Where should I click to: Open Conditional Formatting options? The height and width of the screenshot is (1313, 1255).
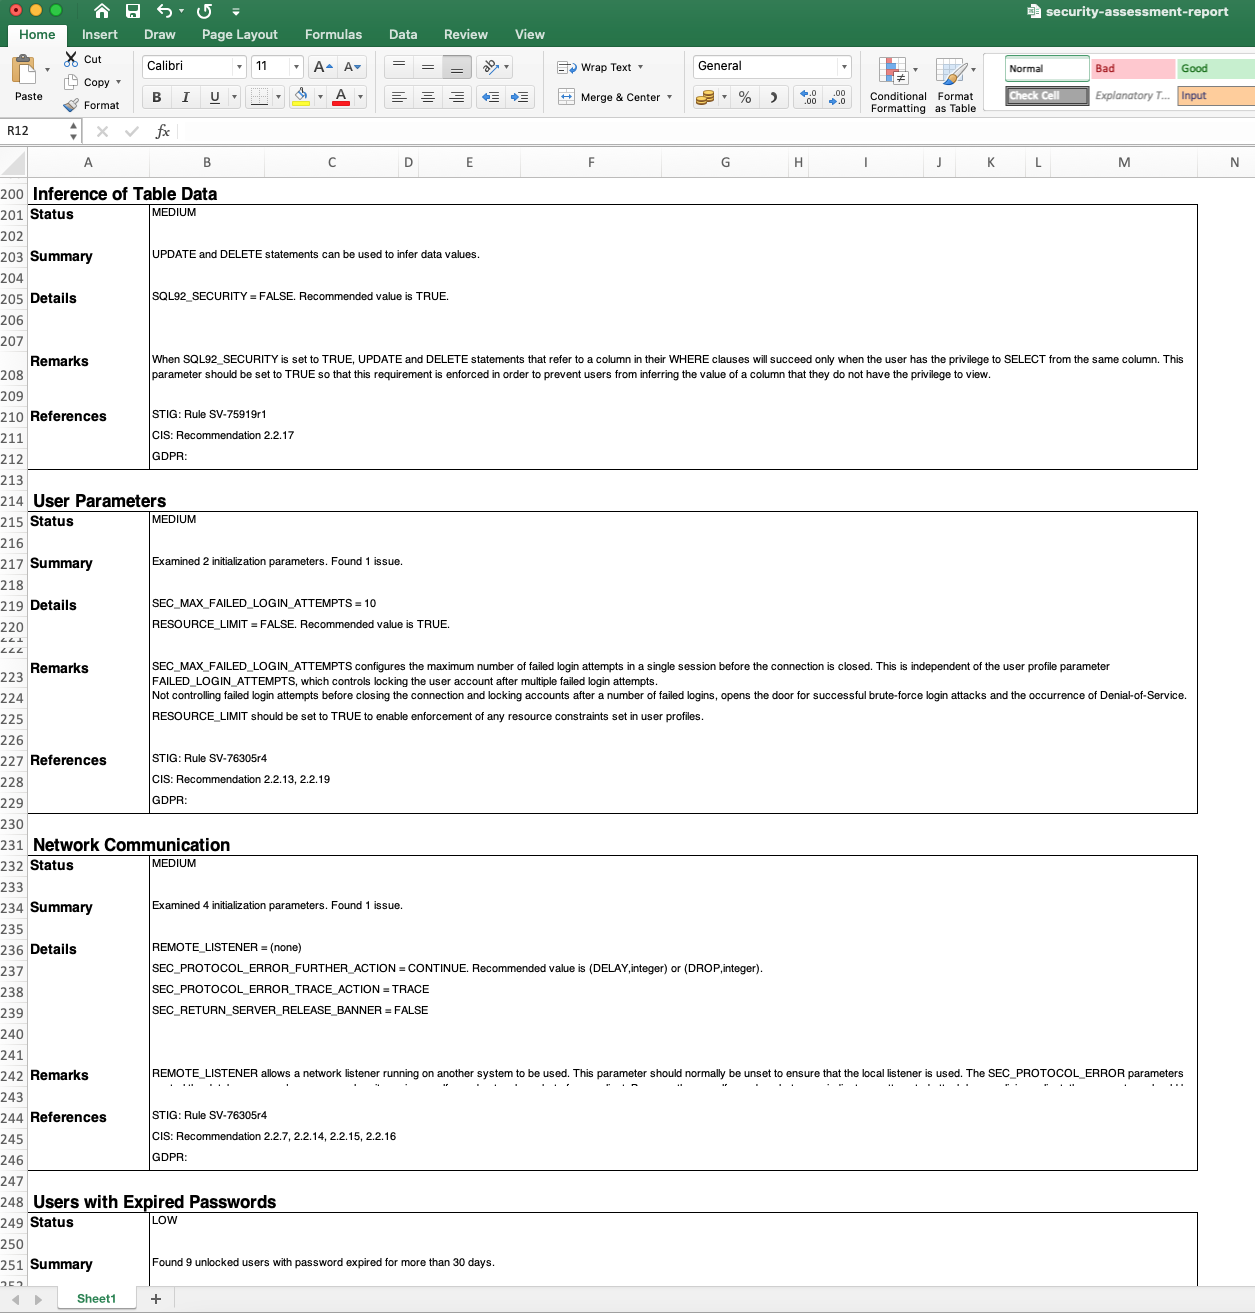897,83
